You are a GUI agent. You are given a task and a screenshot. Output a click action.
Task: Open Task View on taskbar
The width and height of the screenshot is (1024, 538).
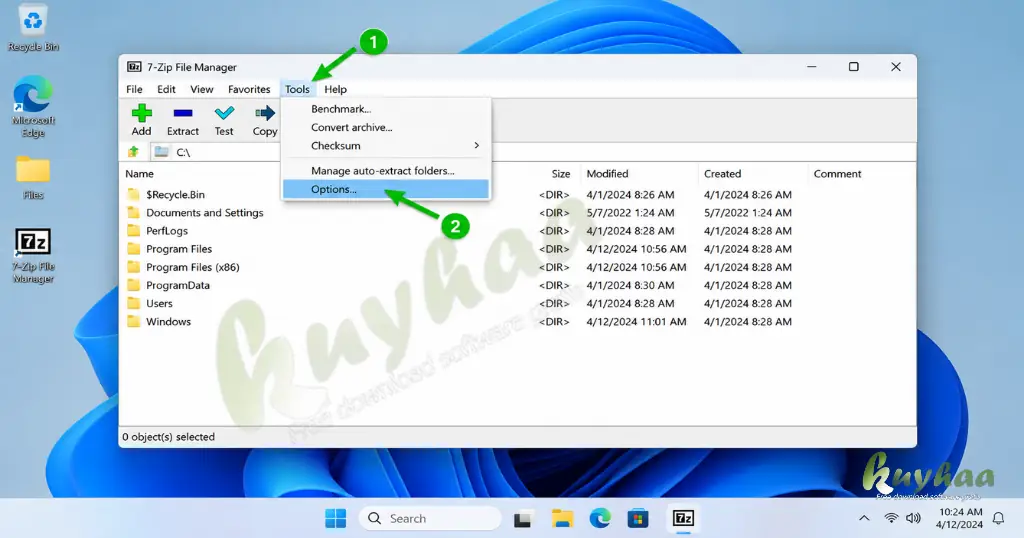click(x=522, y=518)
